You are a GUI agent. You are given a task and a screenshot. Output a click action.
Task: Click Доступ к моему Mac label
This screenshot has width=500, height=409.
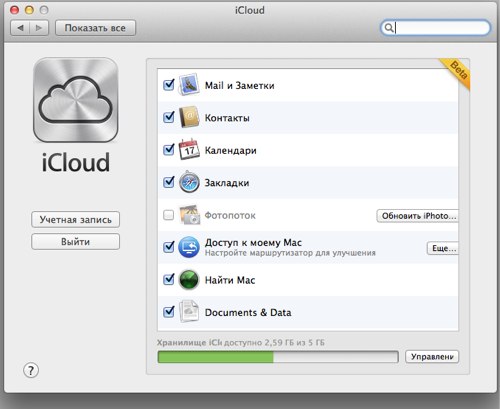[253, 242]
